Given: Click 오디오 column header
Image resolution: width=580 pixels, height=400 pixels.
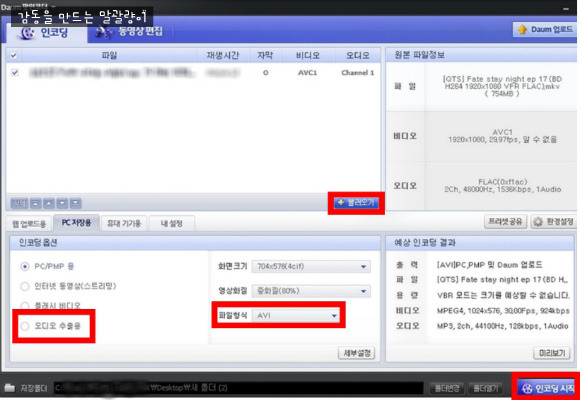Looking at the screenshot, I should click(x=357, y=56).
